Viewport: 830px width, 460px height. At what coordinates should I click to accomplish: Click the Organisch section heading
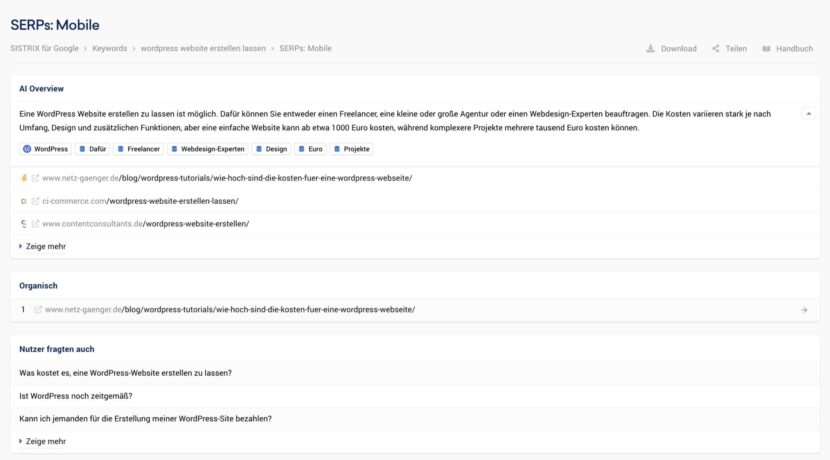click(x=38, y=286)
